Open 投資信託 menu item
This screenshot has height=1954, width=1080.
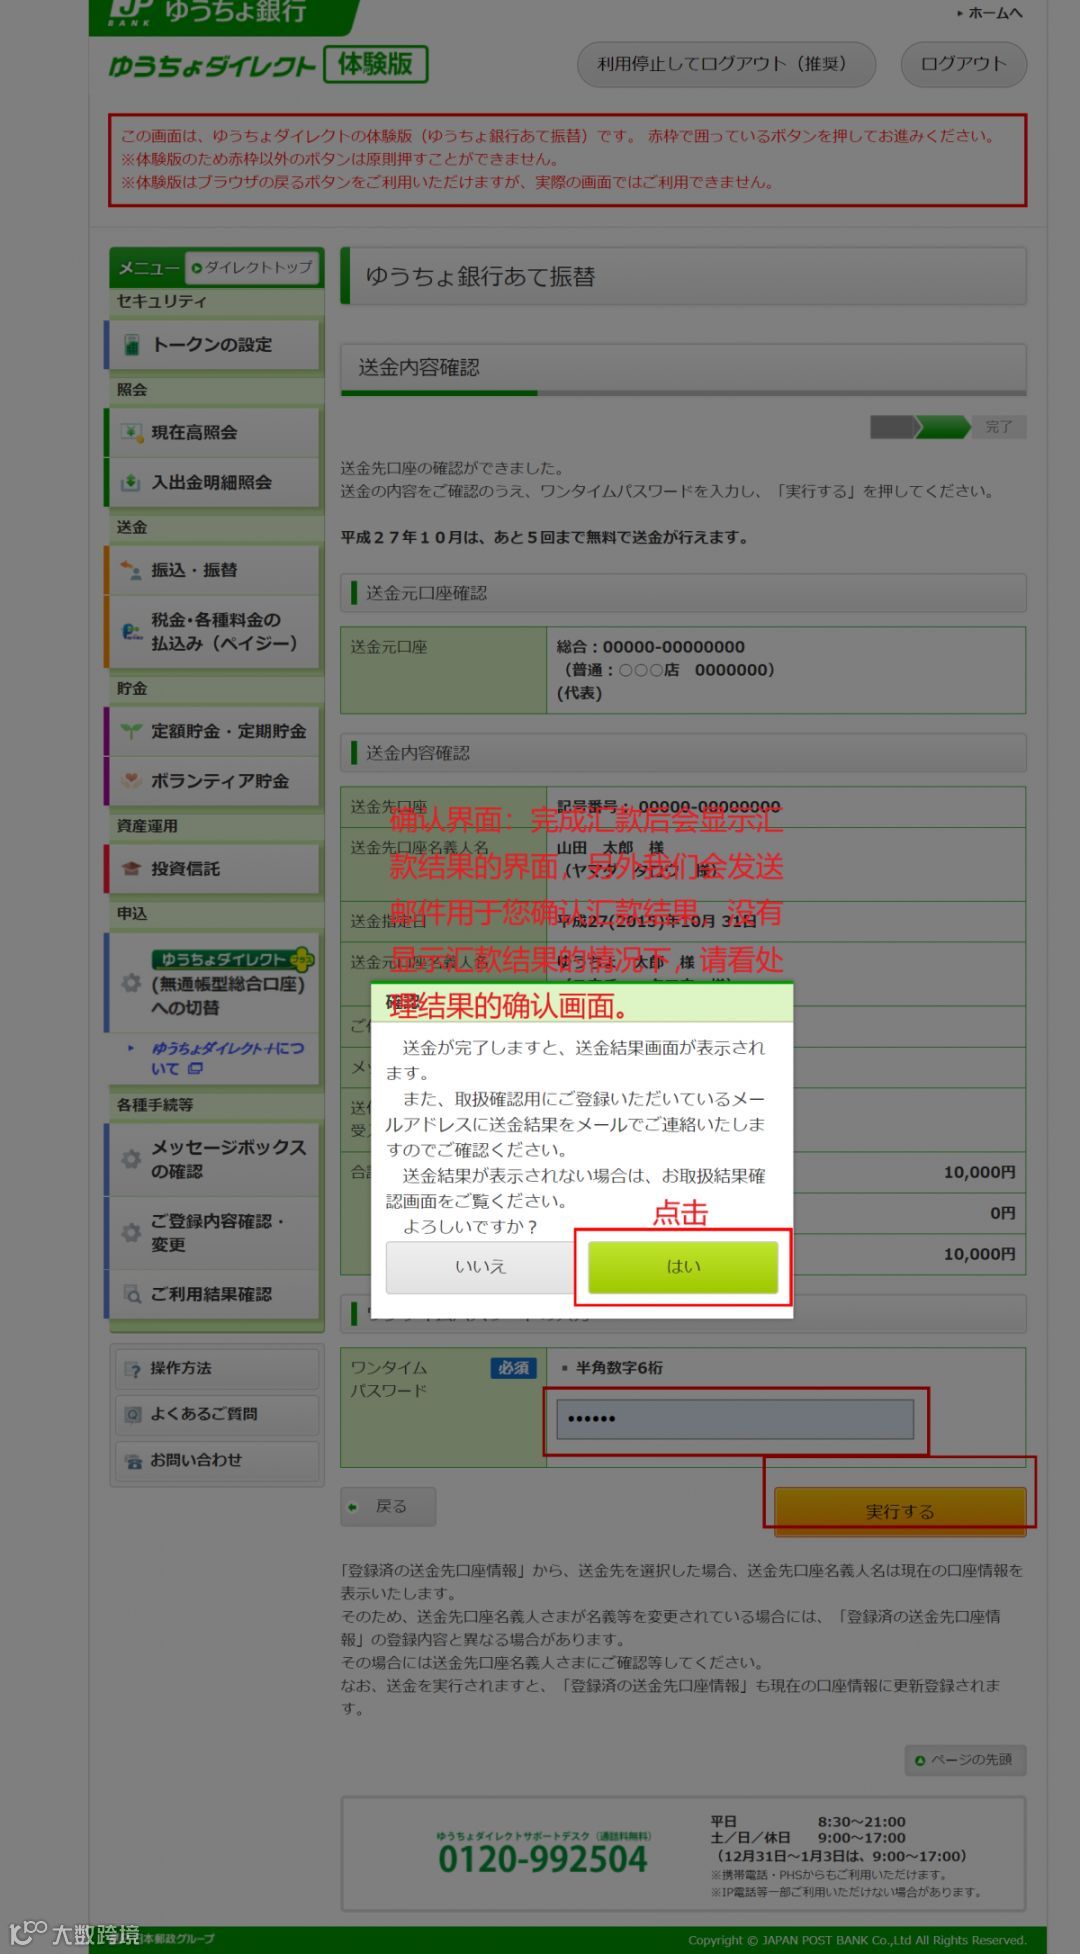213,869
